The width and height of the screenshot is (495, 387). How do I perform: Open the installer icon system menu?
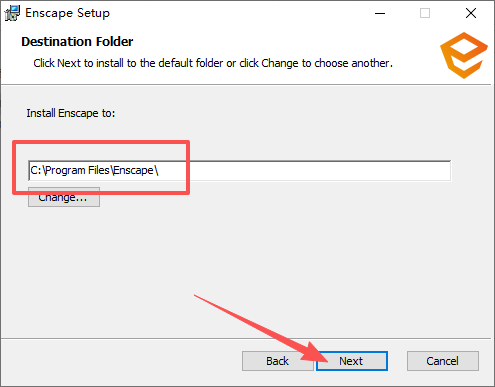point(12,13)
